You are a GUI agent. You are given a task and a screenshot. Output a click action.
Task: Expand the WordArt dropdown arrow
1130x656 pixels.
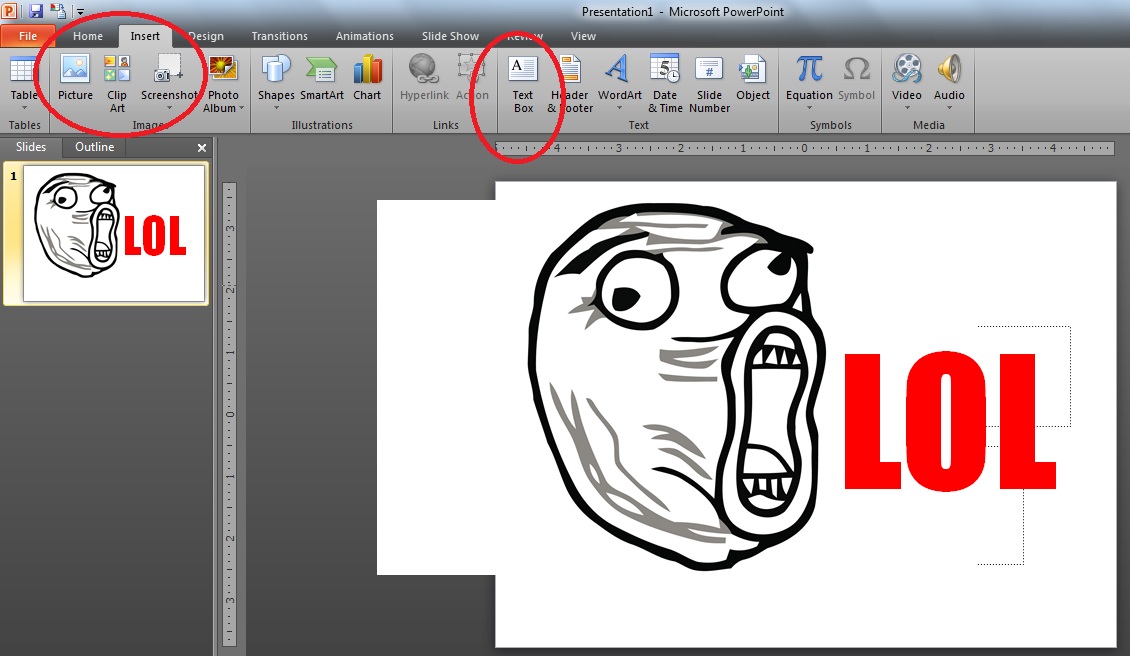[619, 108]
